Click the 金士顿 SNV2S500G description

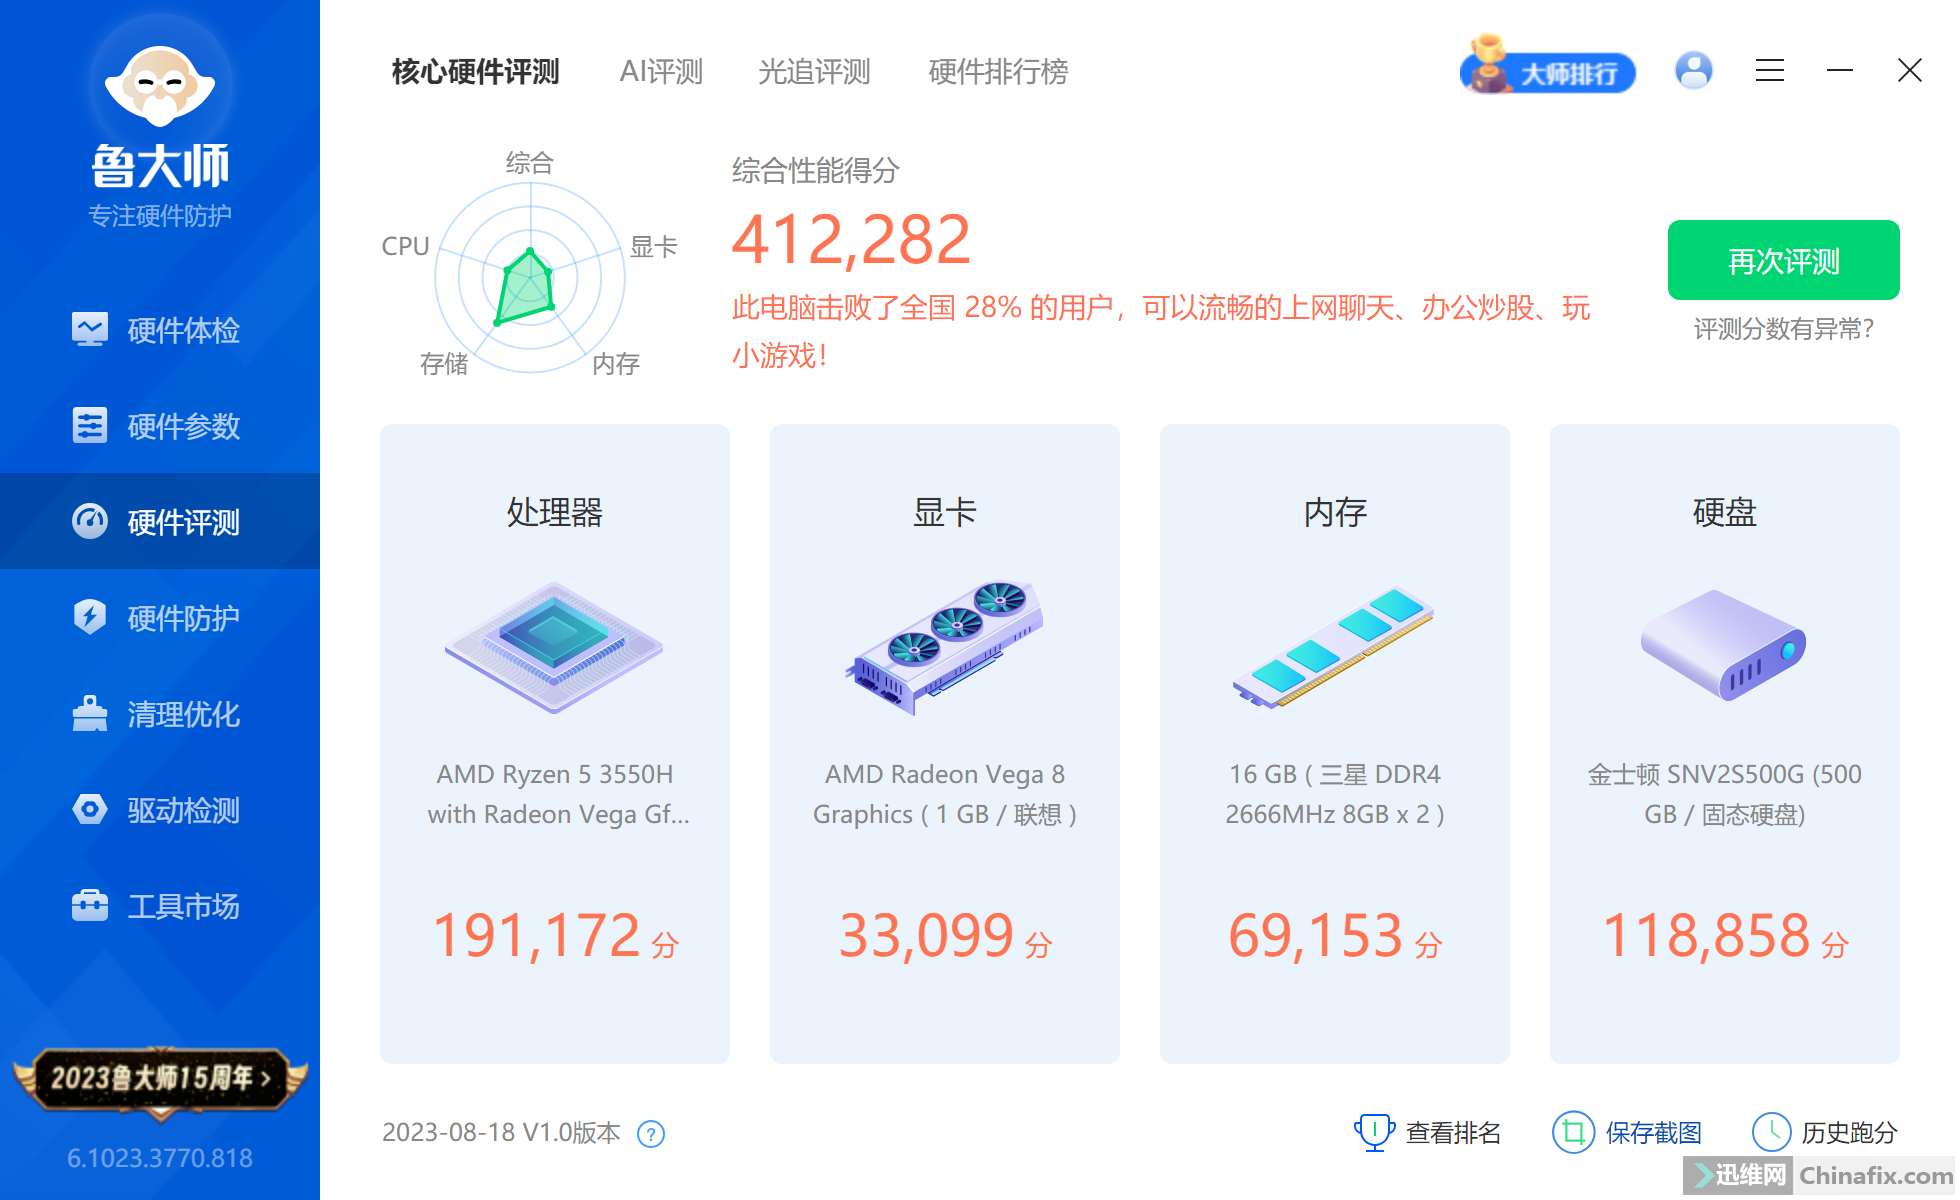(1725, 794)
